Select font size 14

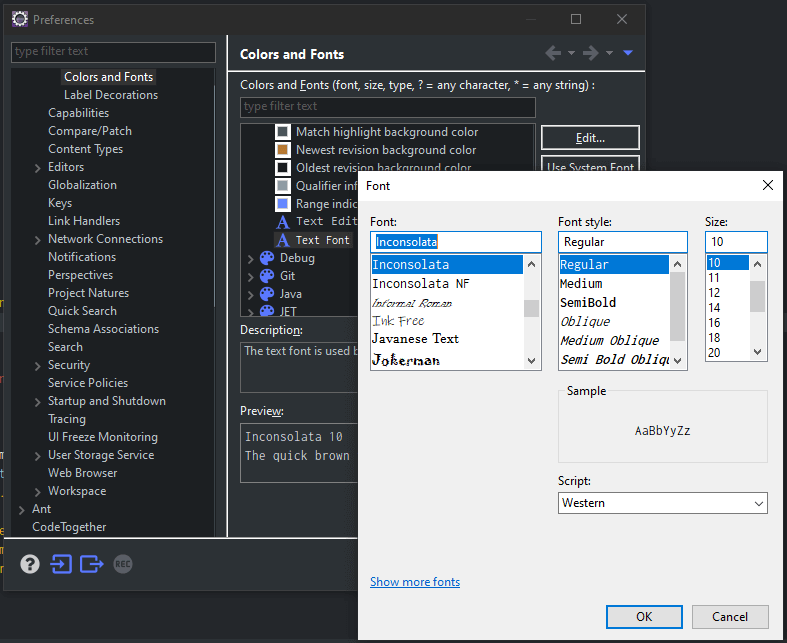click(715, 308)
